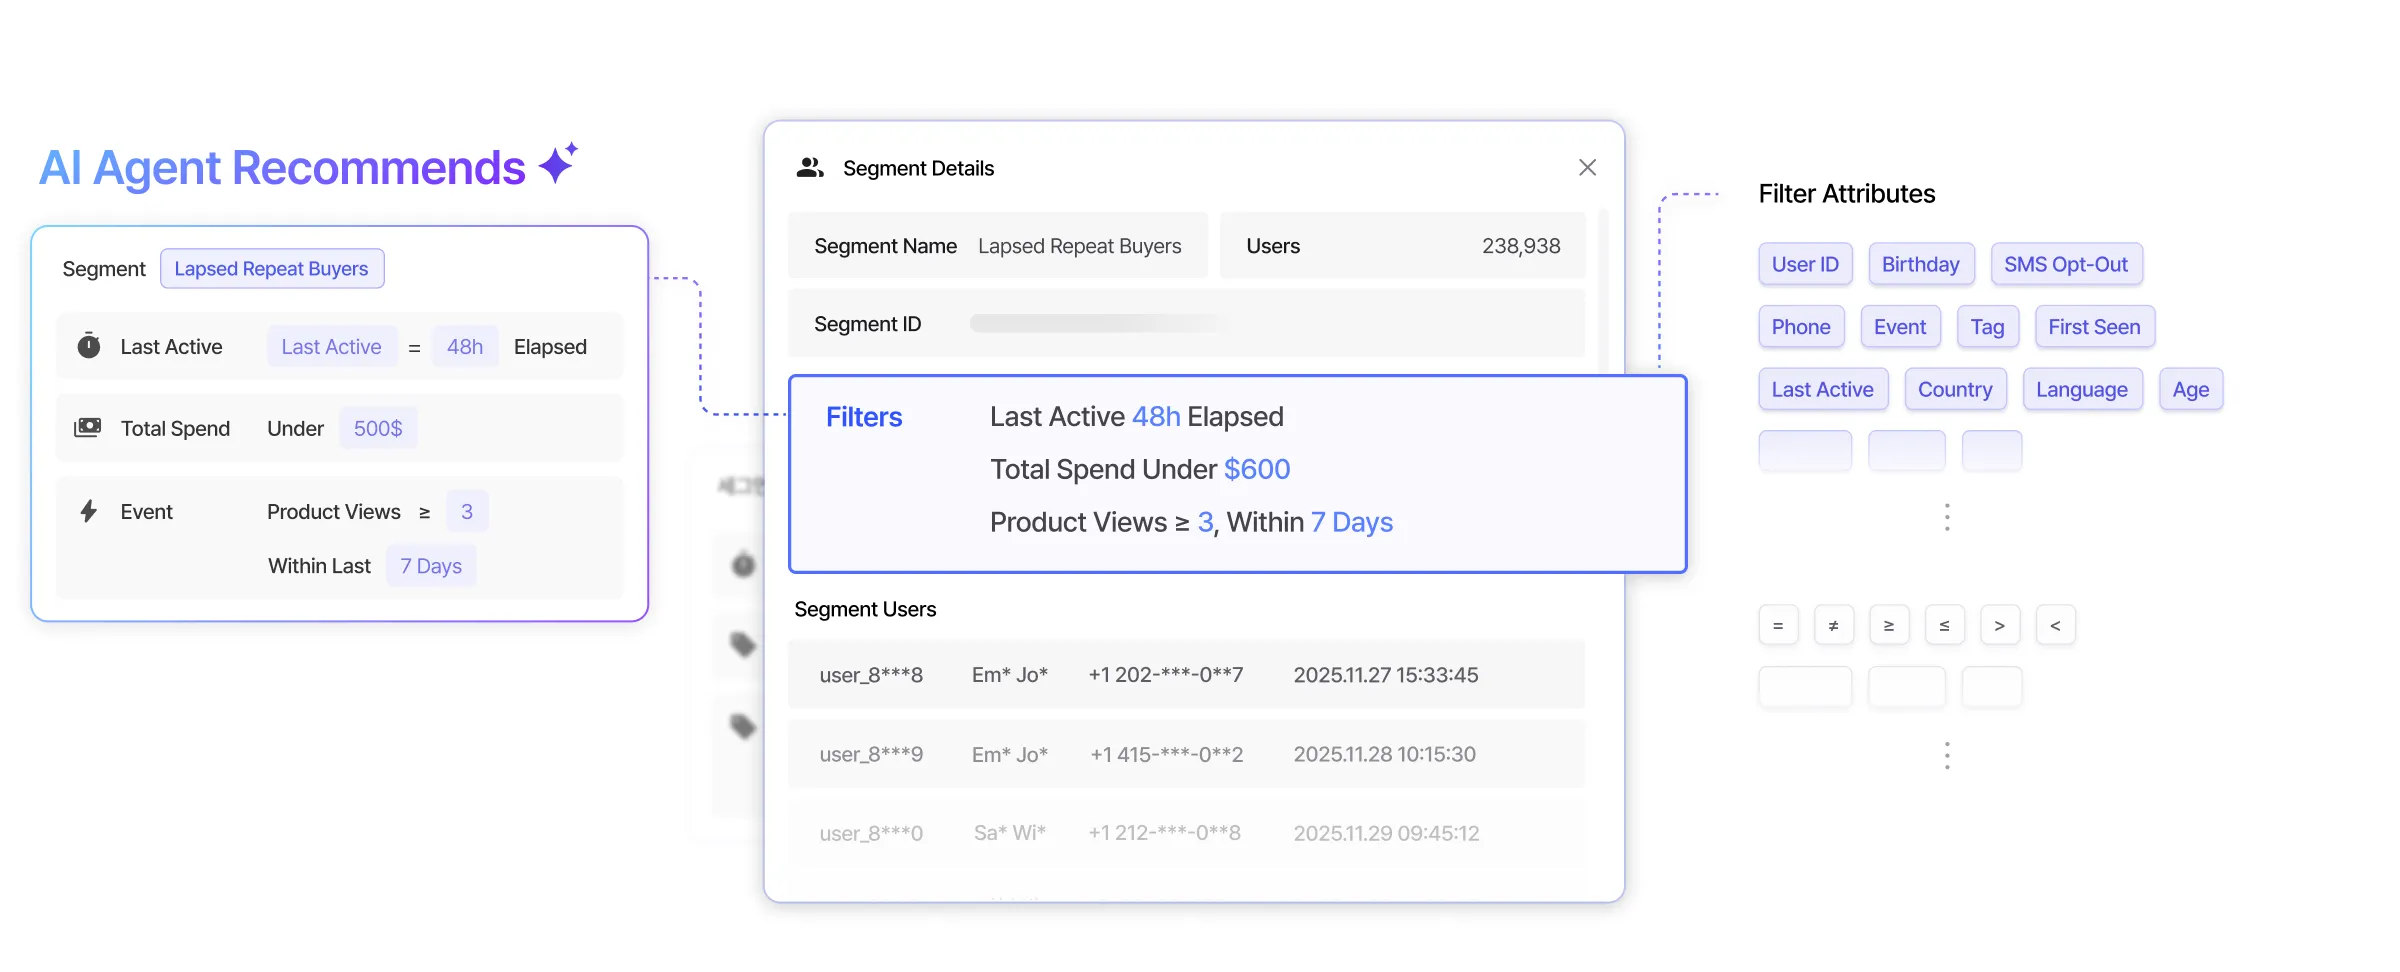The height and width of the screenshot is (972, 2400).
Task: Click the users icon beside Segment Details
Action: (x=809, y=168)
